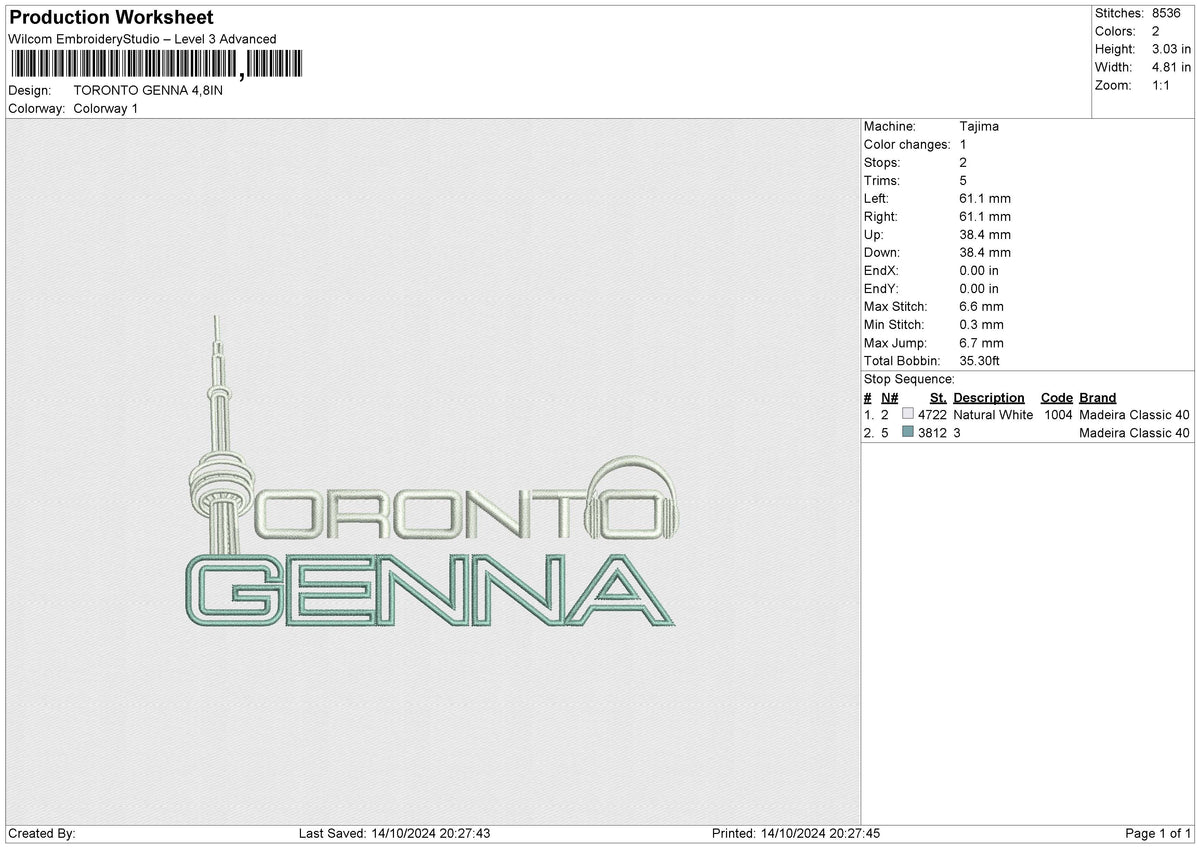Click the Max Jump value '6.7 mm'
This screenshot has height=848, width=1200.
click(x=981, y=342)
